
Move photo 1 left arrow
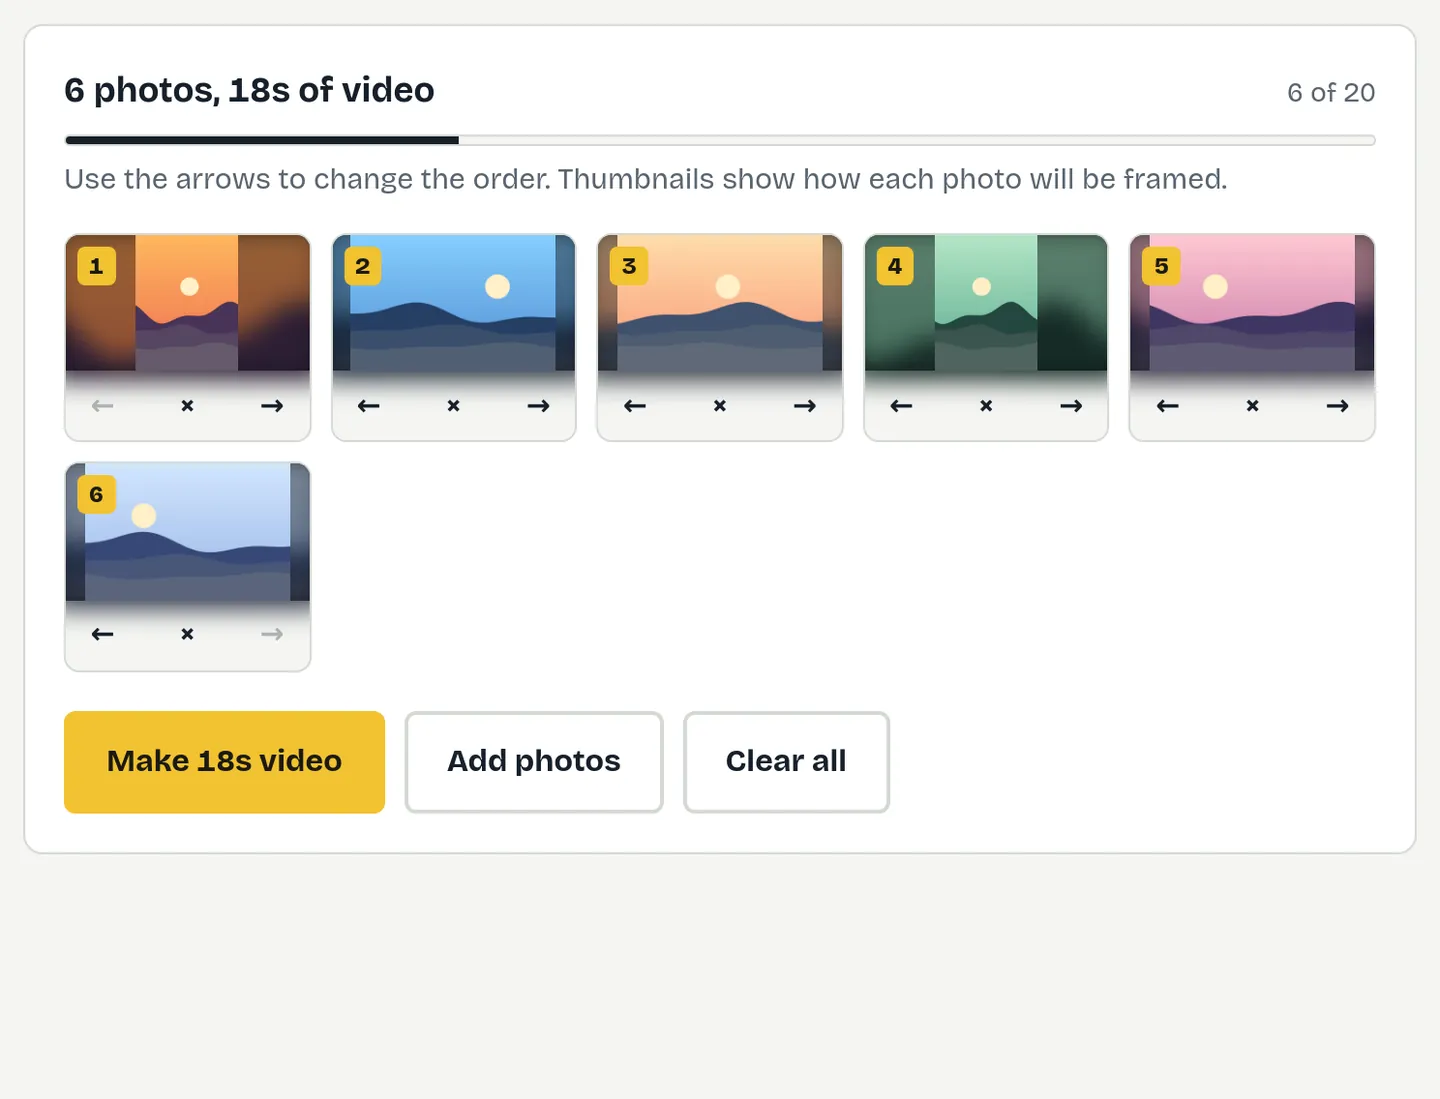102,406
